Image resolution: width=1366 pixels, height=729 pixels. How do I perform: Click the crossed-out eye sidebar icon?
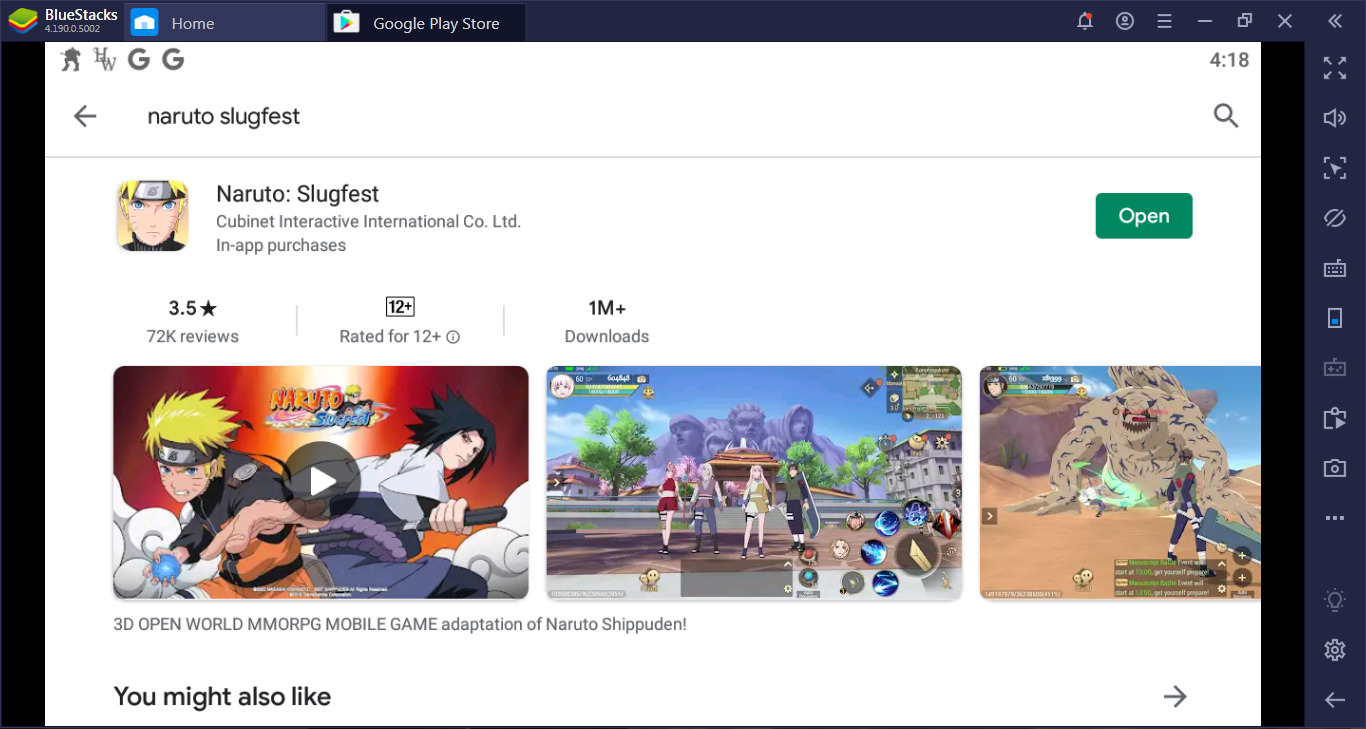1335,218
